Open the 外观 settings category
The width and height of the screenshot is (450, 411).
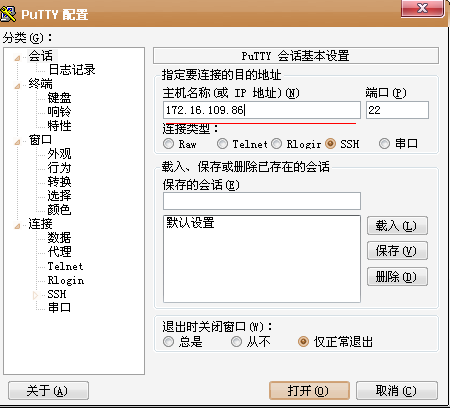(59, 154)
